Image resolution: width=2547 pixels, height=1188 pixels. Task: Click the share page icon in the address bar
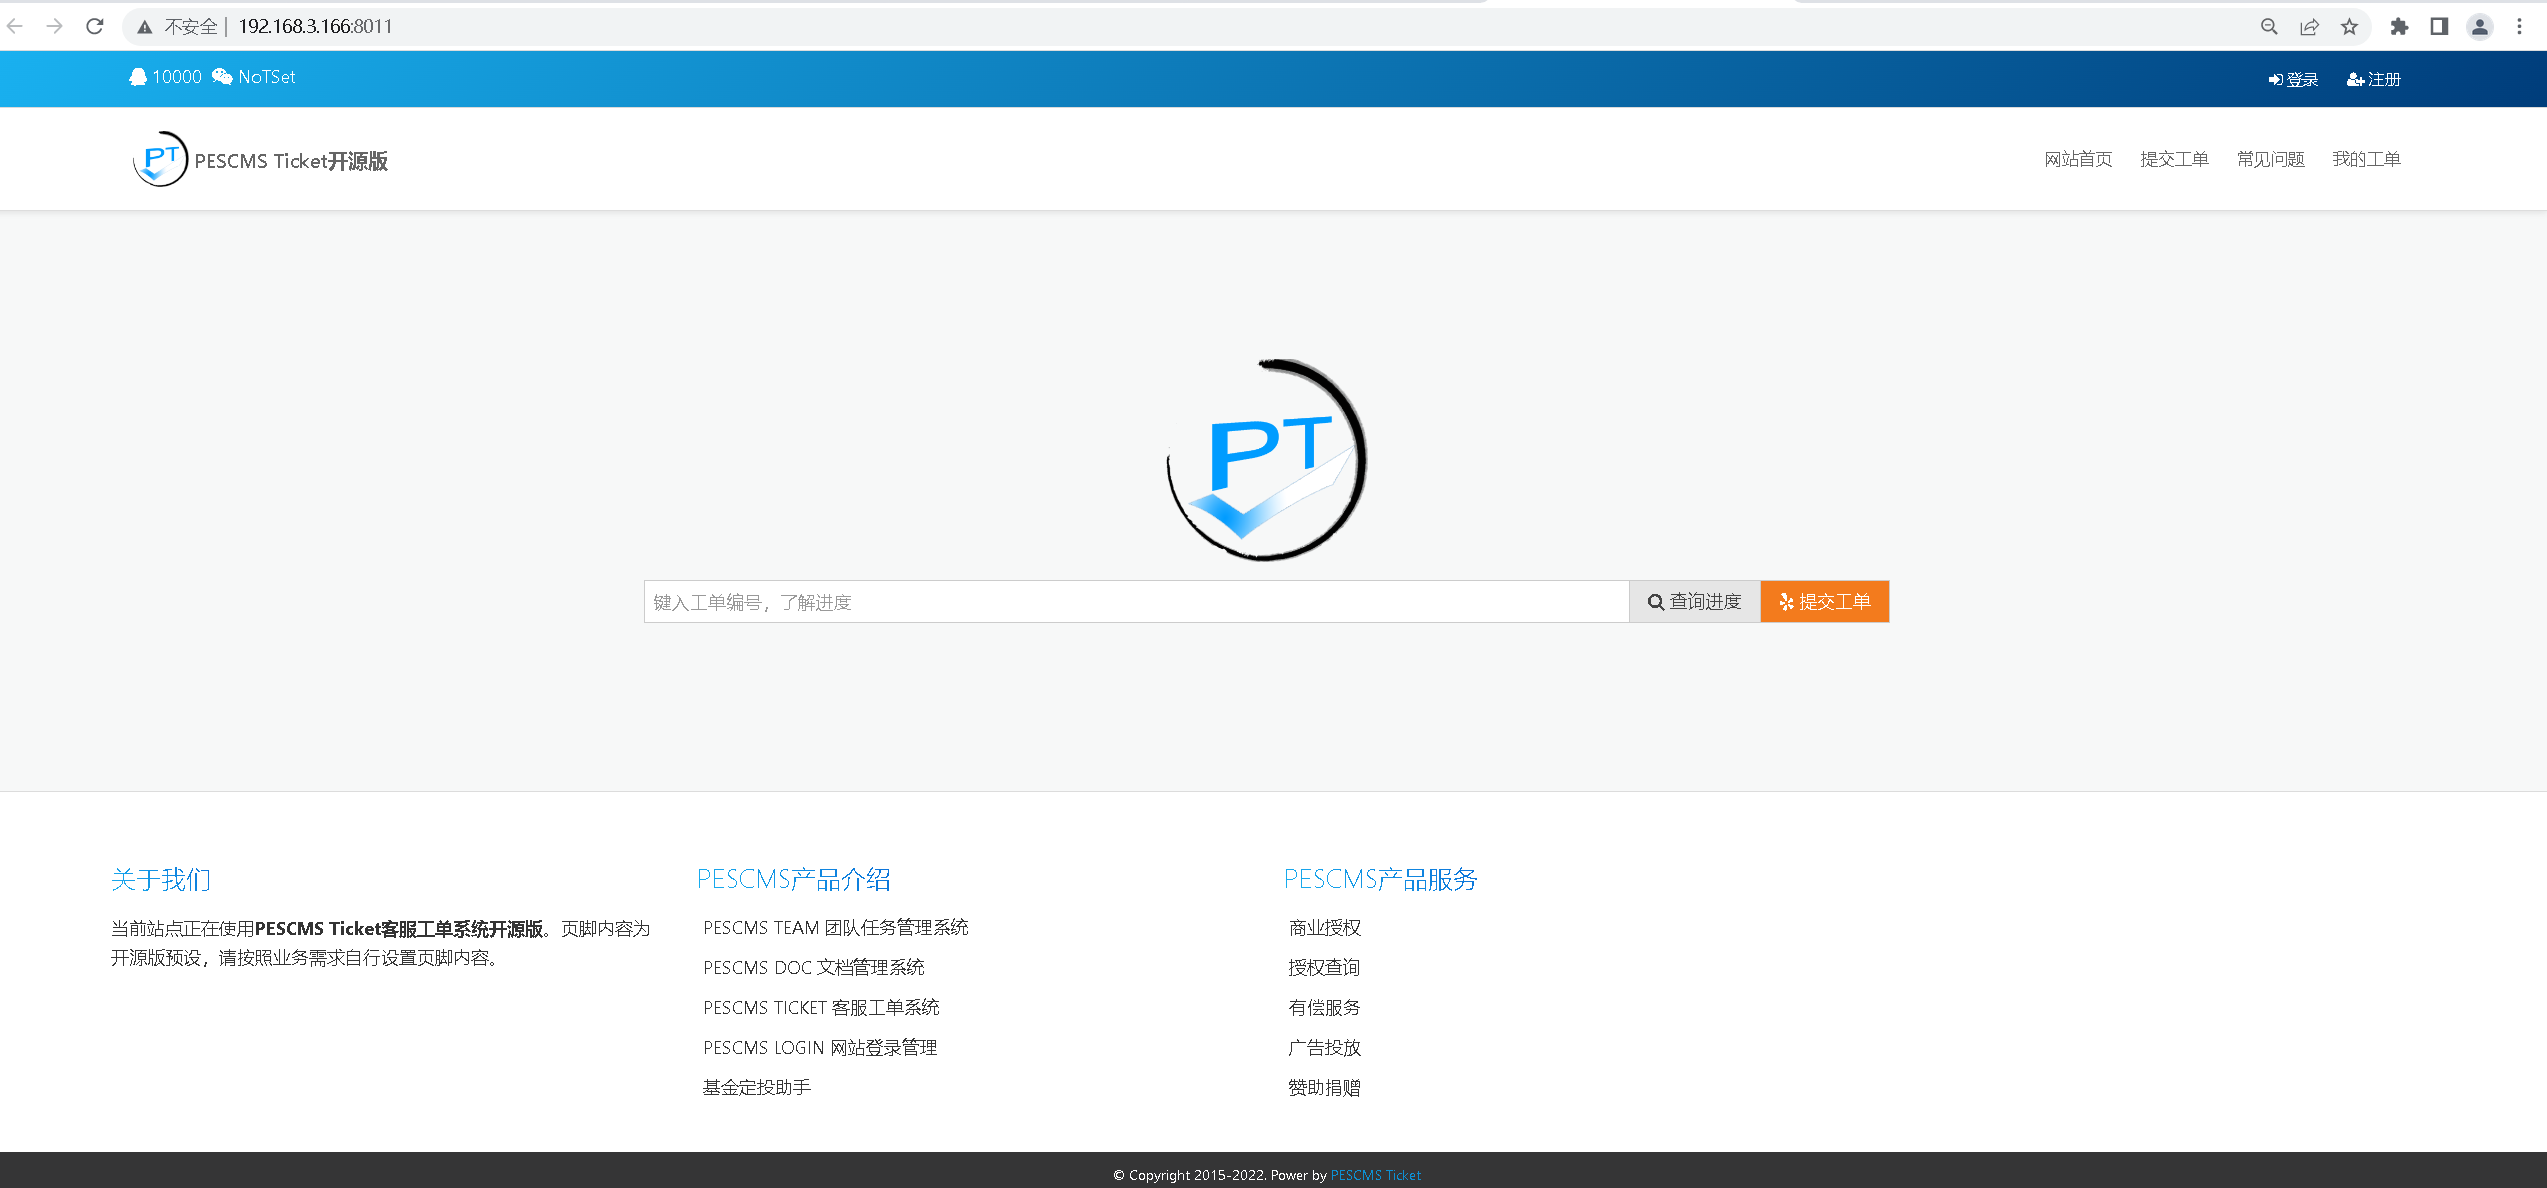click(x=2309, y=27)
